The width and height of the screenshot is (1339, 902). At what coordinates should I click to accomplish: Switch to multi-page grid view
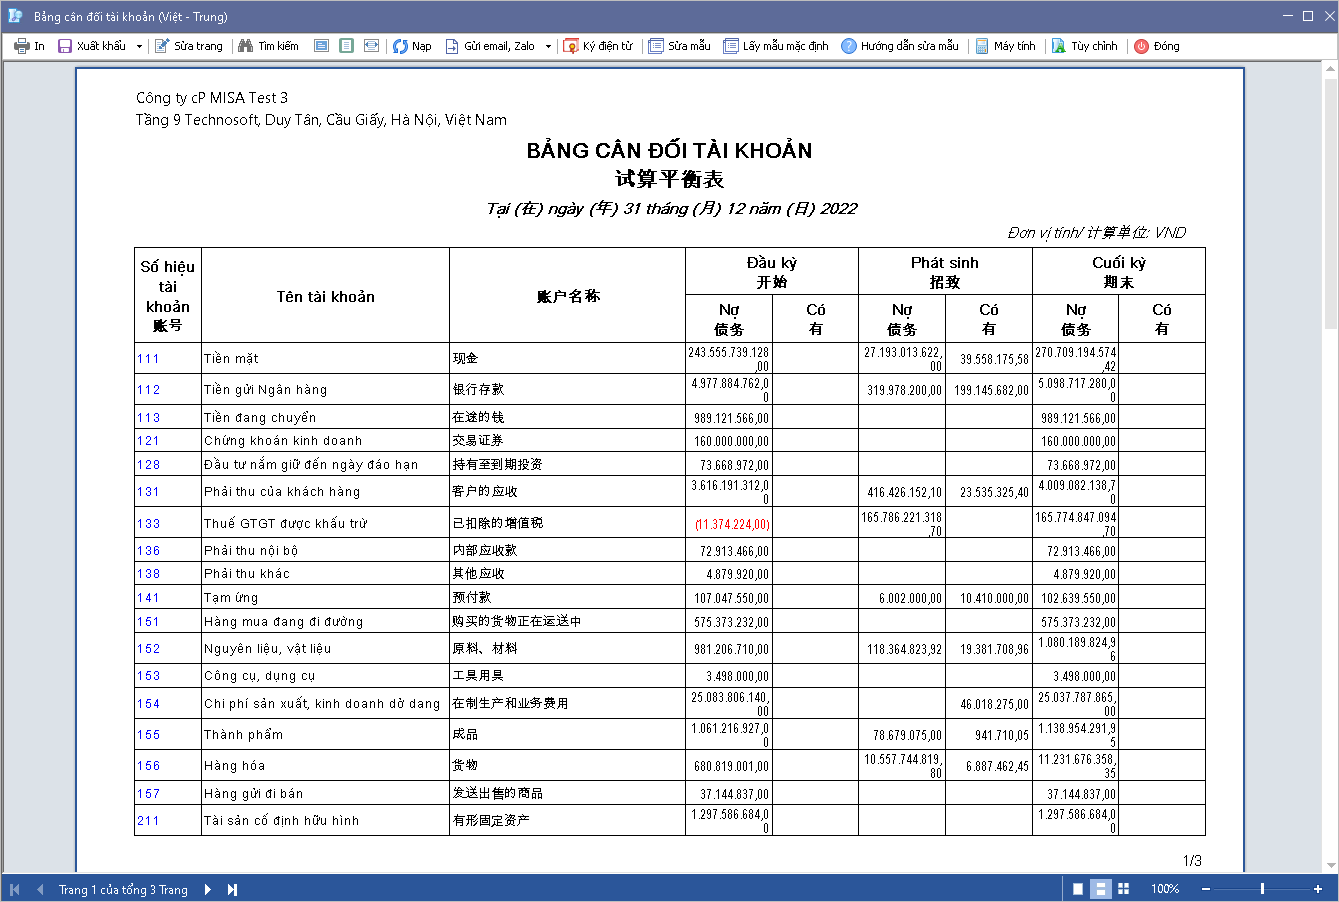1124,889
